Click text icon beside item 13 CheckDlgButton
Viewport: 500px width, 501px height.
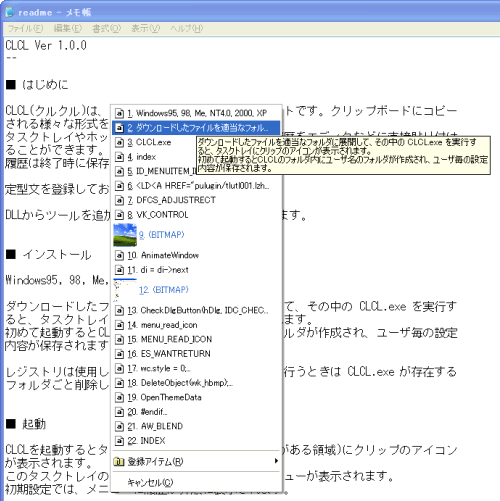pyautogui.click(x=119, y=310)
